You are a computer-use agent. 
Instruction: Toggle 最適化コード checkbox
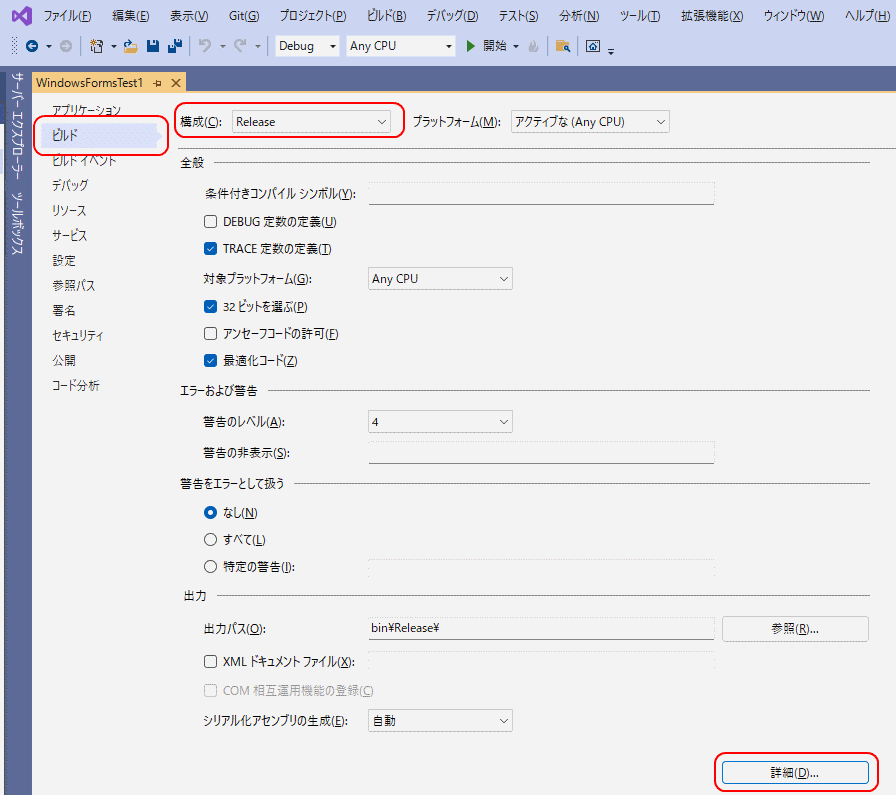coord(210,361)
